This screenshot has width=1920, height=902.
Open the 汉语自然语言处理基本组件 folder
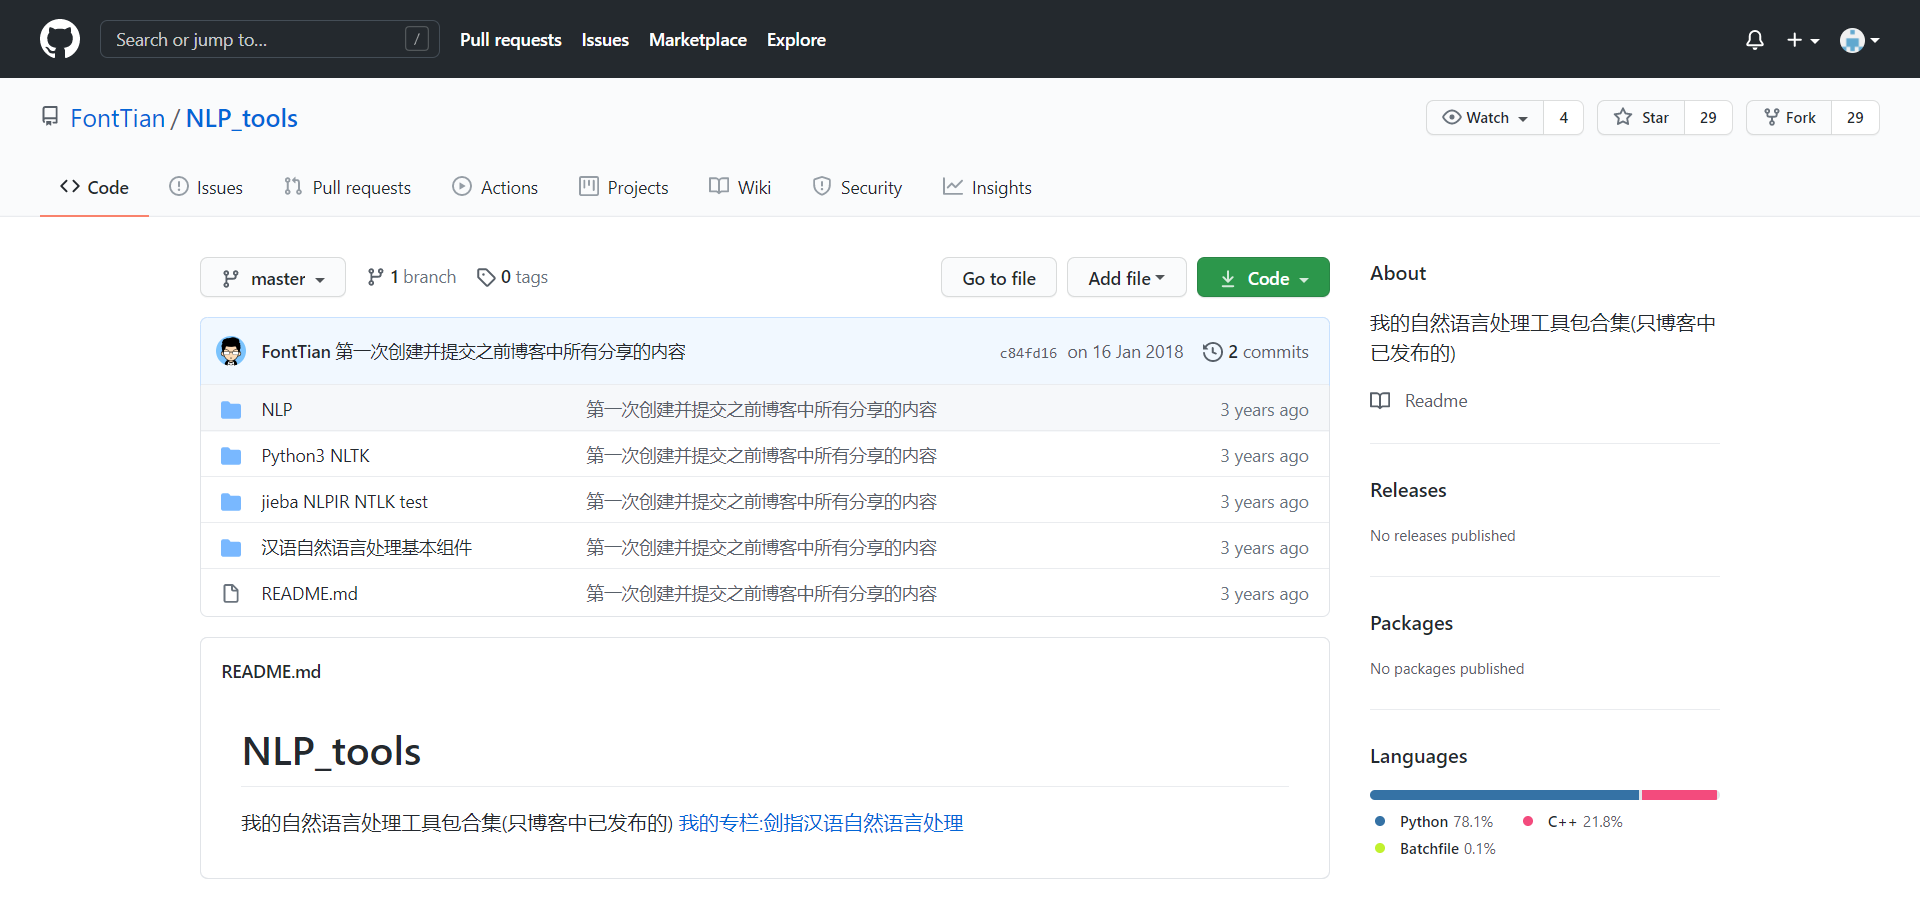tap(366, 548)
